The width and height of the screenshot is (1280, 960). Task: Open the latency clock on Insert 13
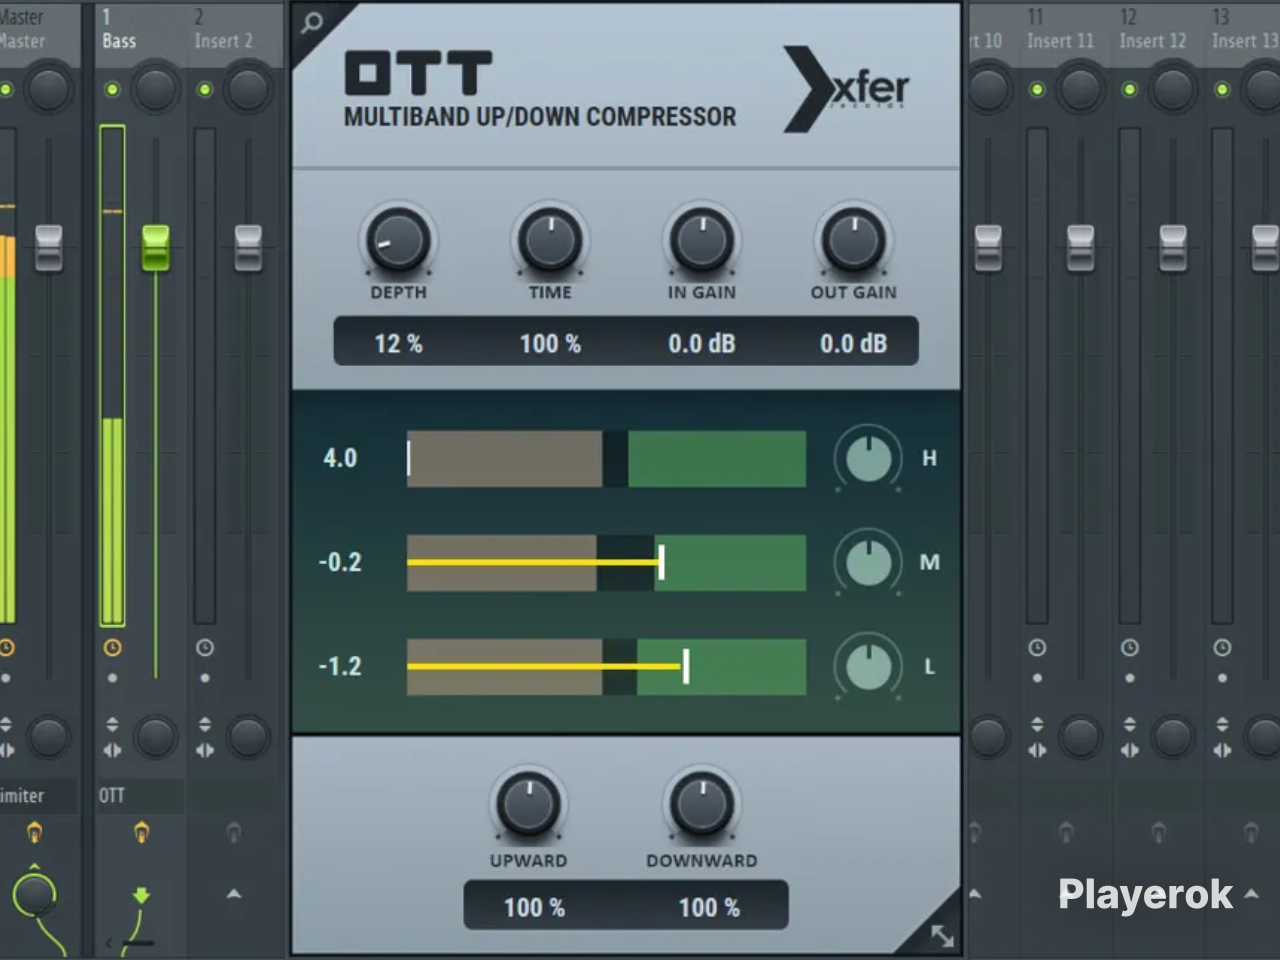(1222, 648)
